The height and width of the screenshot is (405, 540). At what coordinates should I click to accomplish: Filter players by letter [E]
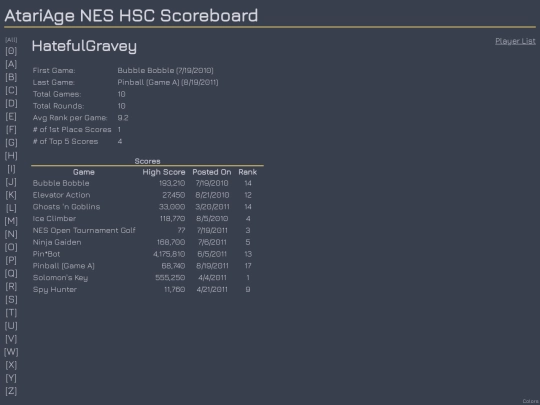coord(11,116)
